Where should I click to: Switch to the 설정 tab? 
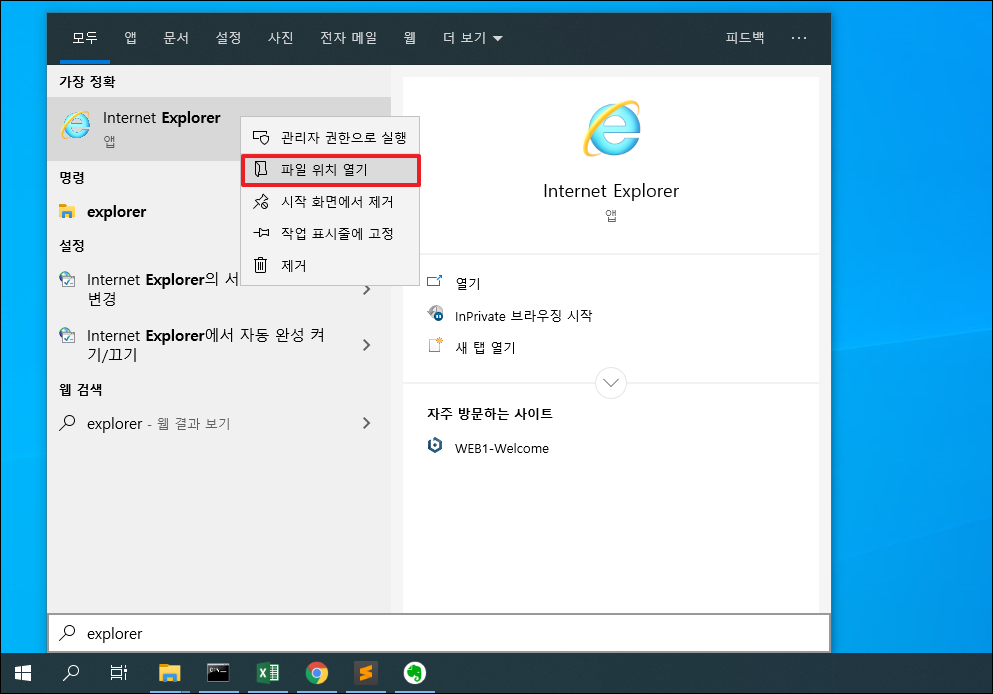[229, 38]
